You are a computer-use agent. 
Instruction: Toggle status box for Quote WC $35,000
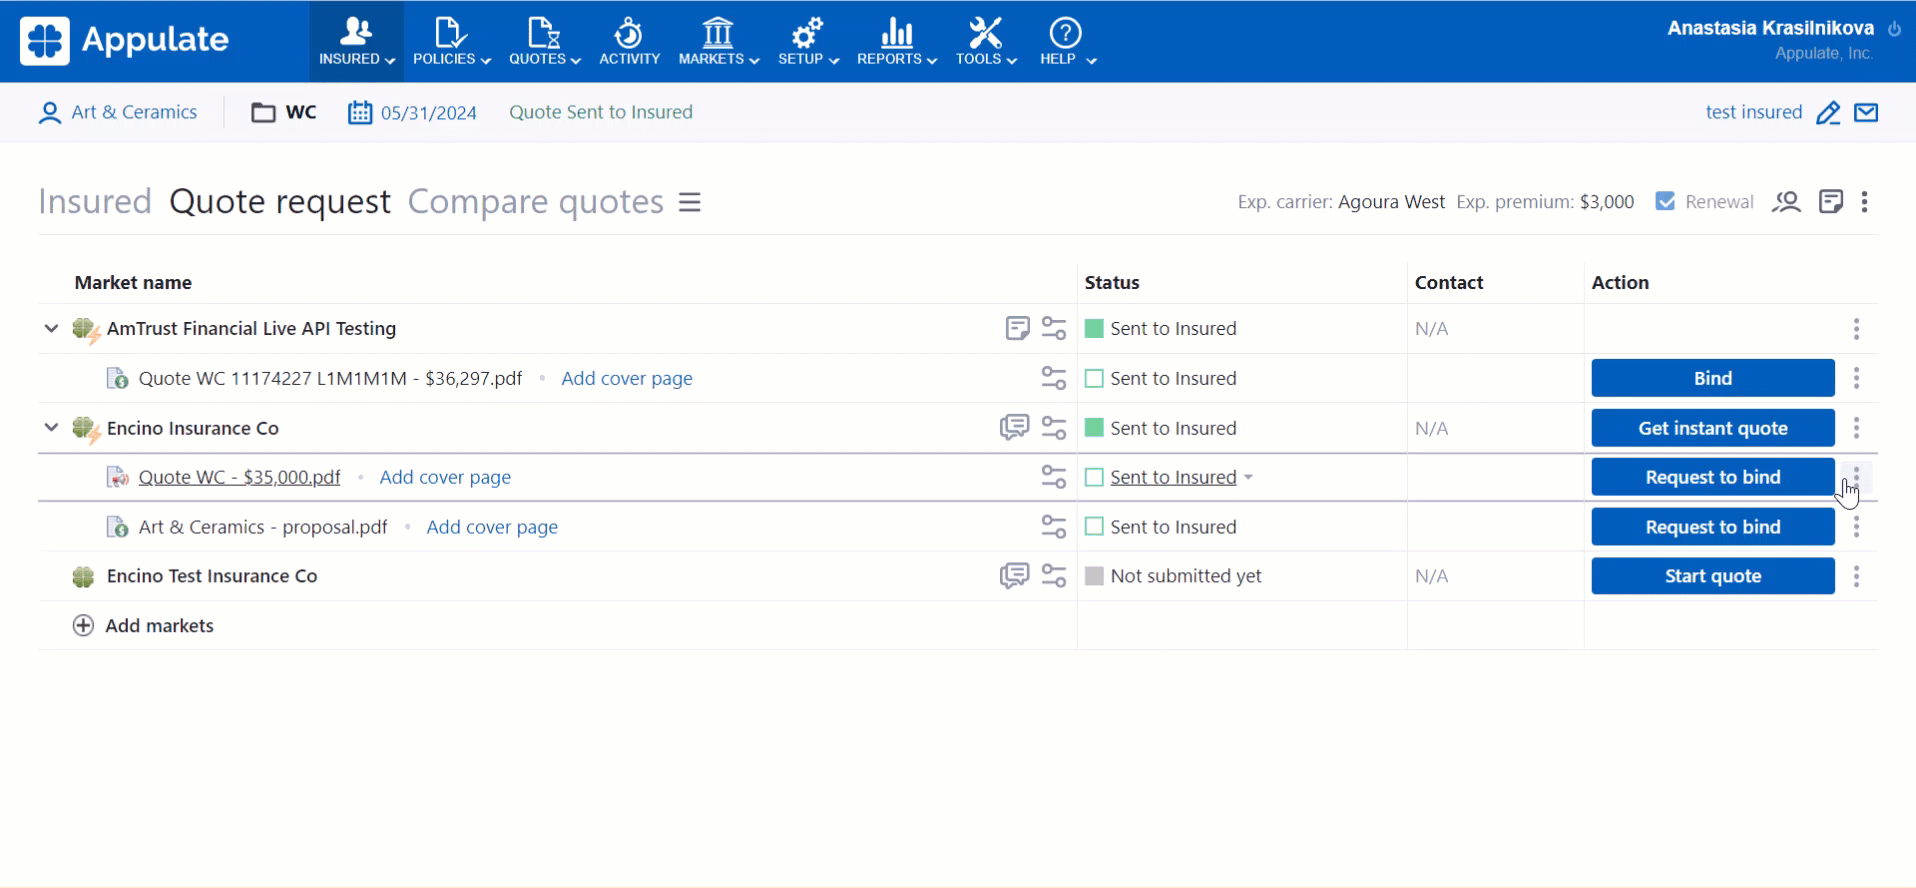1094,477
